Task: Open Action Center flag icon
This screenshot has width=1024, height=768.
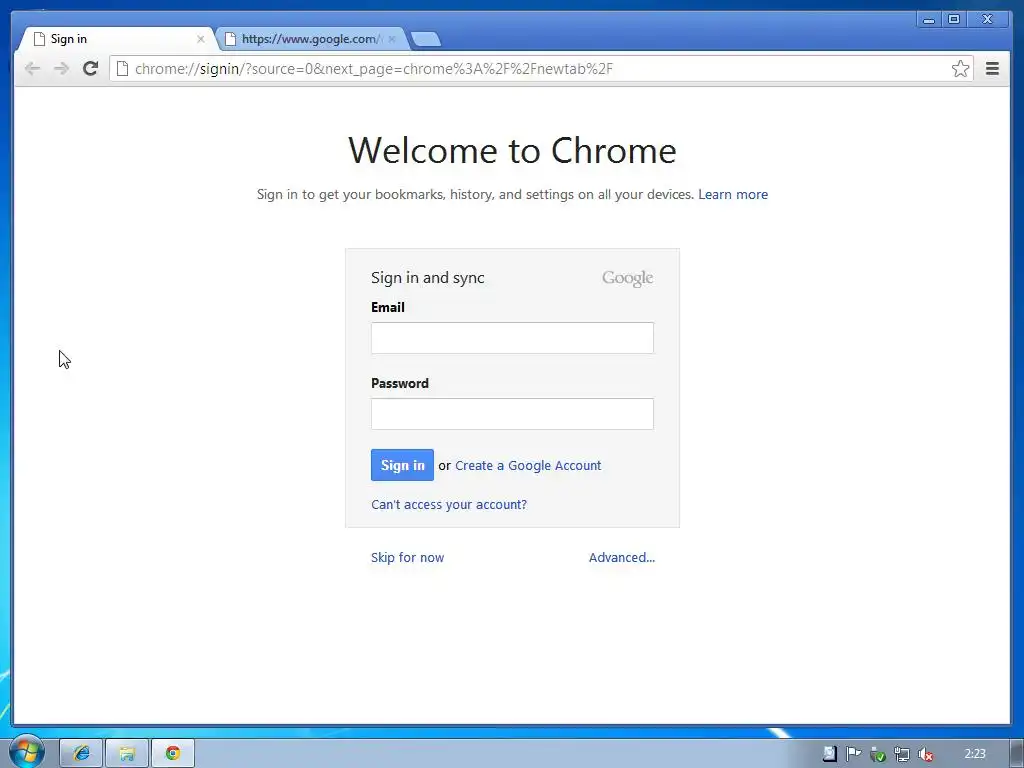Action: [853, 754]
